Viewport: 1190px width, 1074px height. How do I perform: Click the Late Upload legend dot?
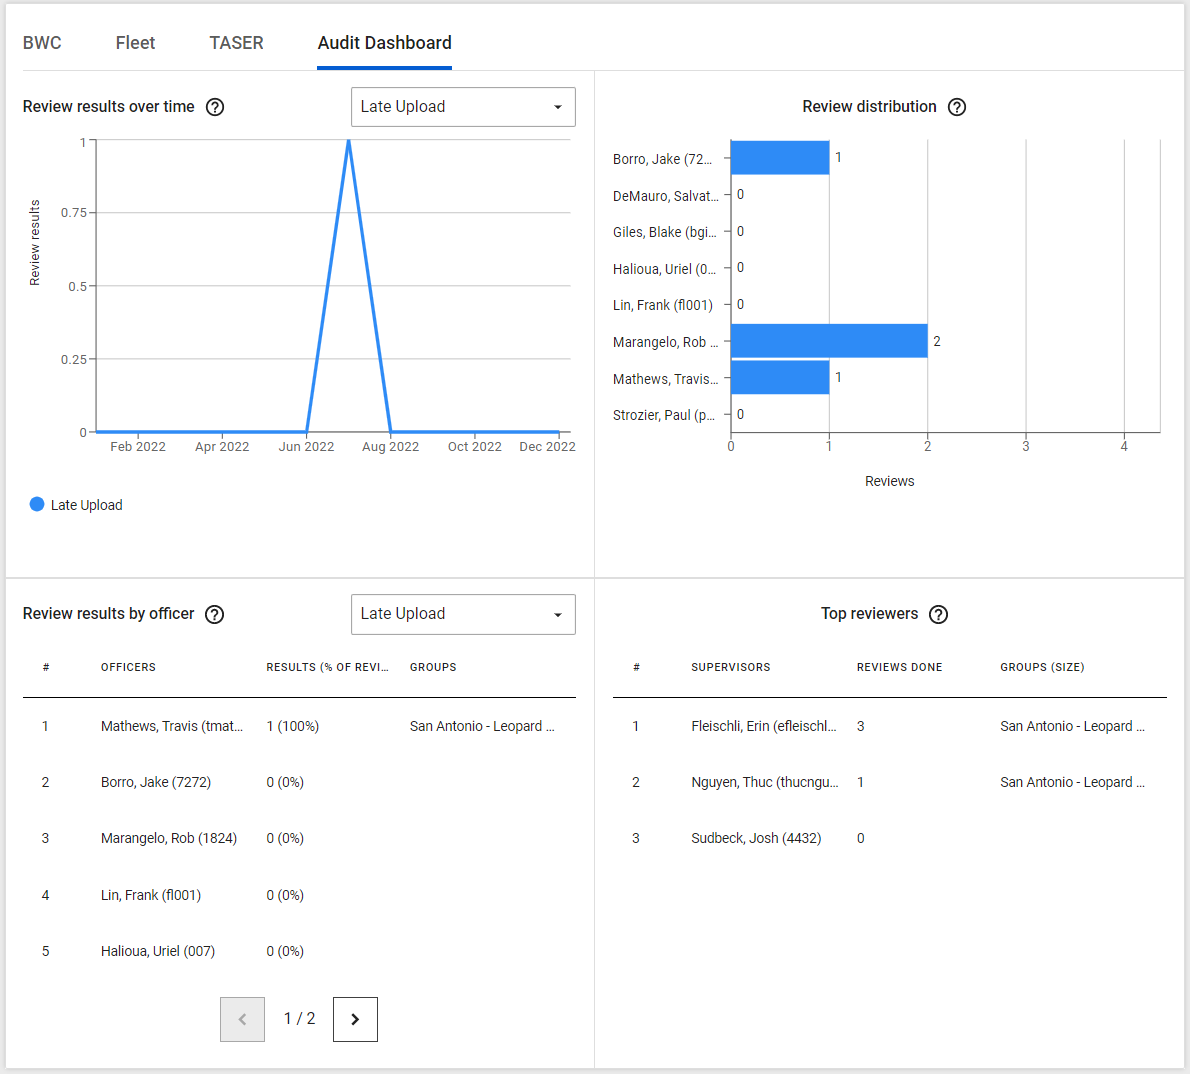pos(36,504)
